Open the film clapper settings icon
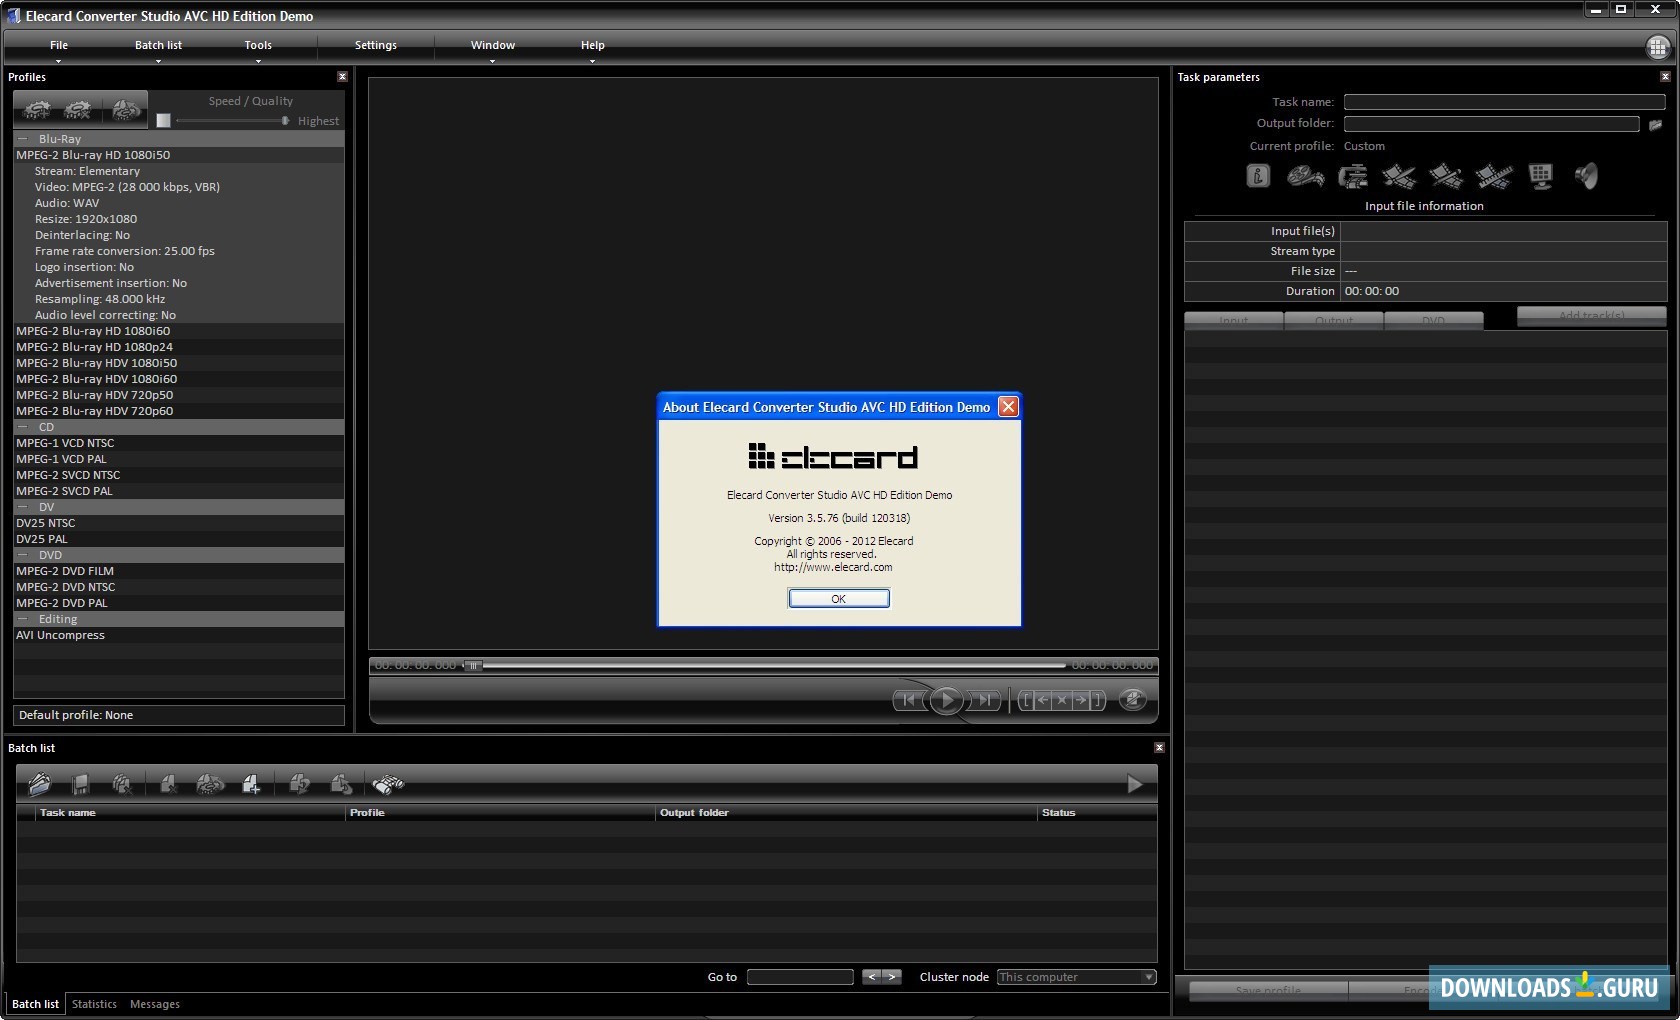This screenshot has width=1680, height=1020. (x=1352, y=176)
